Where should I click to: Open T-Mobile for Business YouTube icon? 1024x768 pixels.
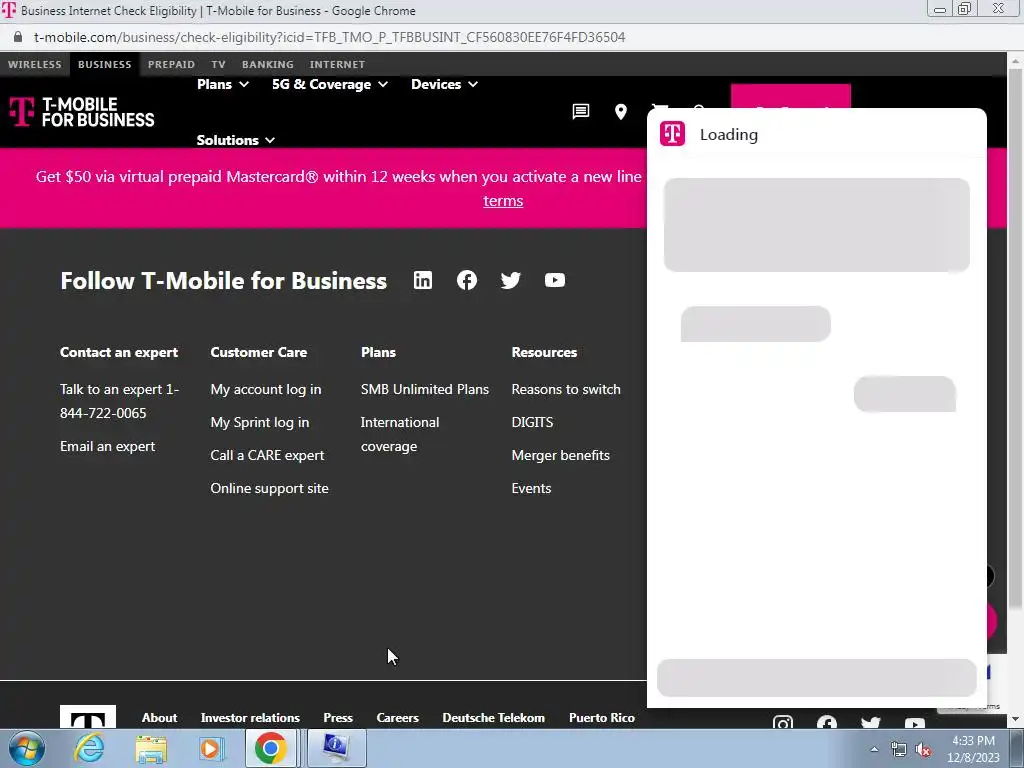[x=554, y=280]
